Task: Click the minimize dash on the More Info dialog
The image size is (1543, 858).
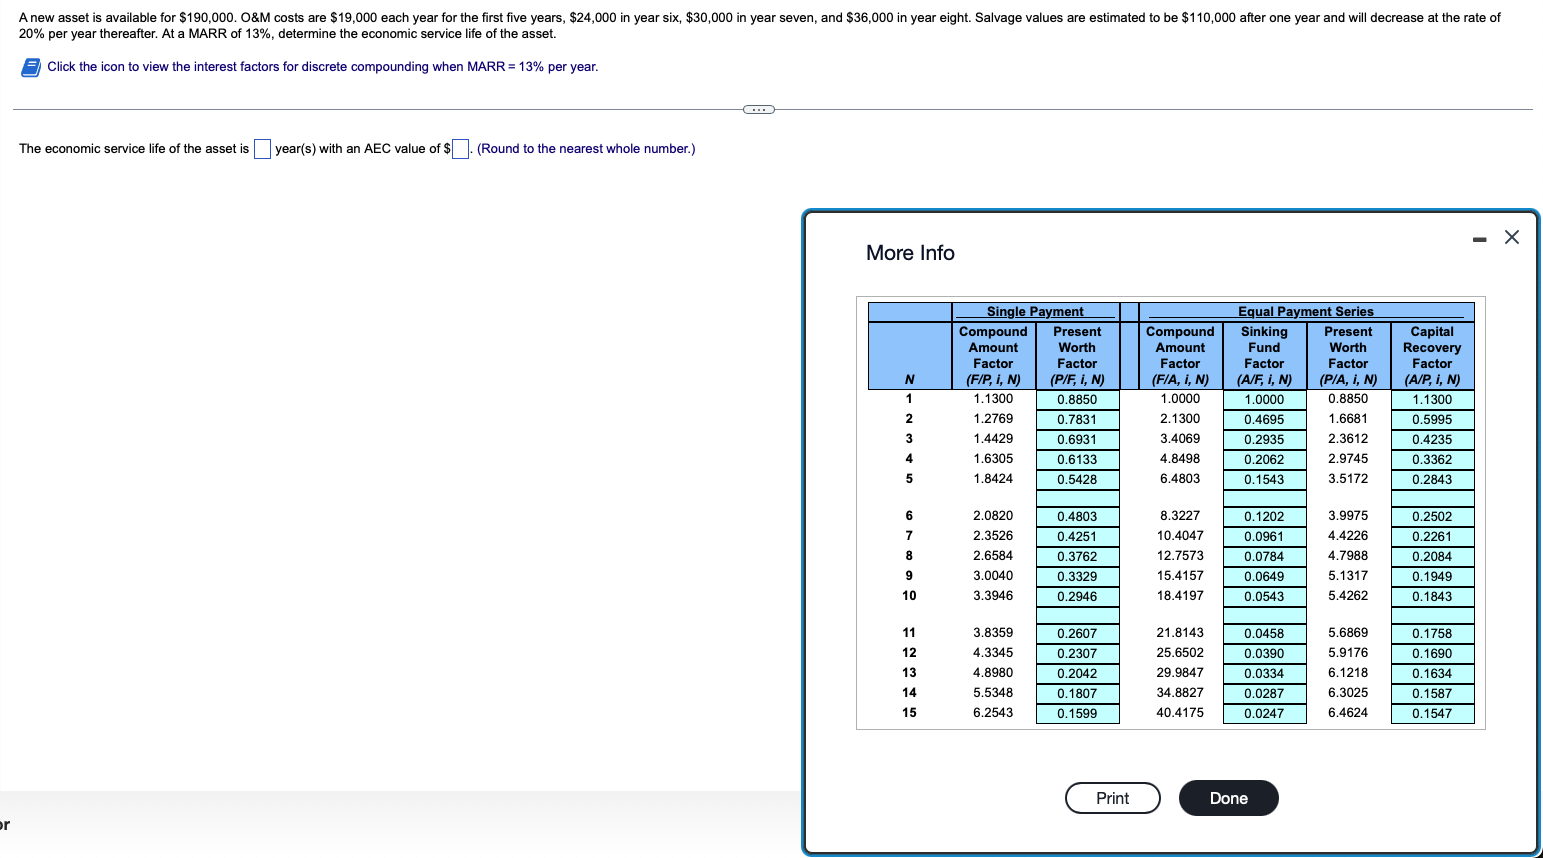Action: click(x=1479, y=238)
